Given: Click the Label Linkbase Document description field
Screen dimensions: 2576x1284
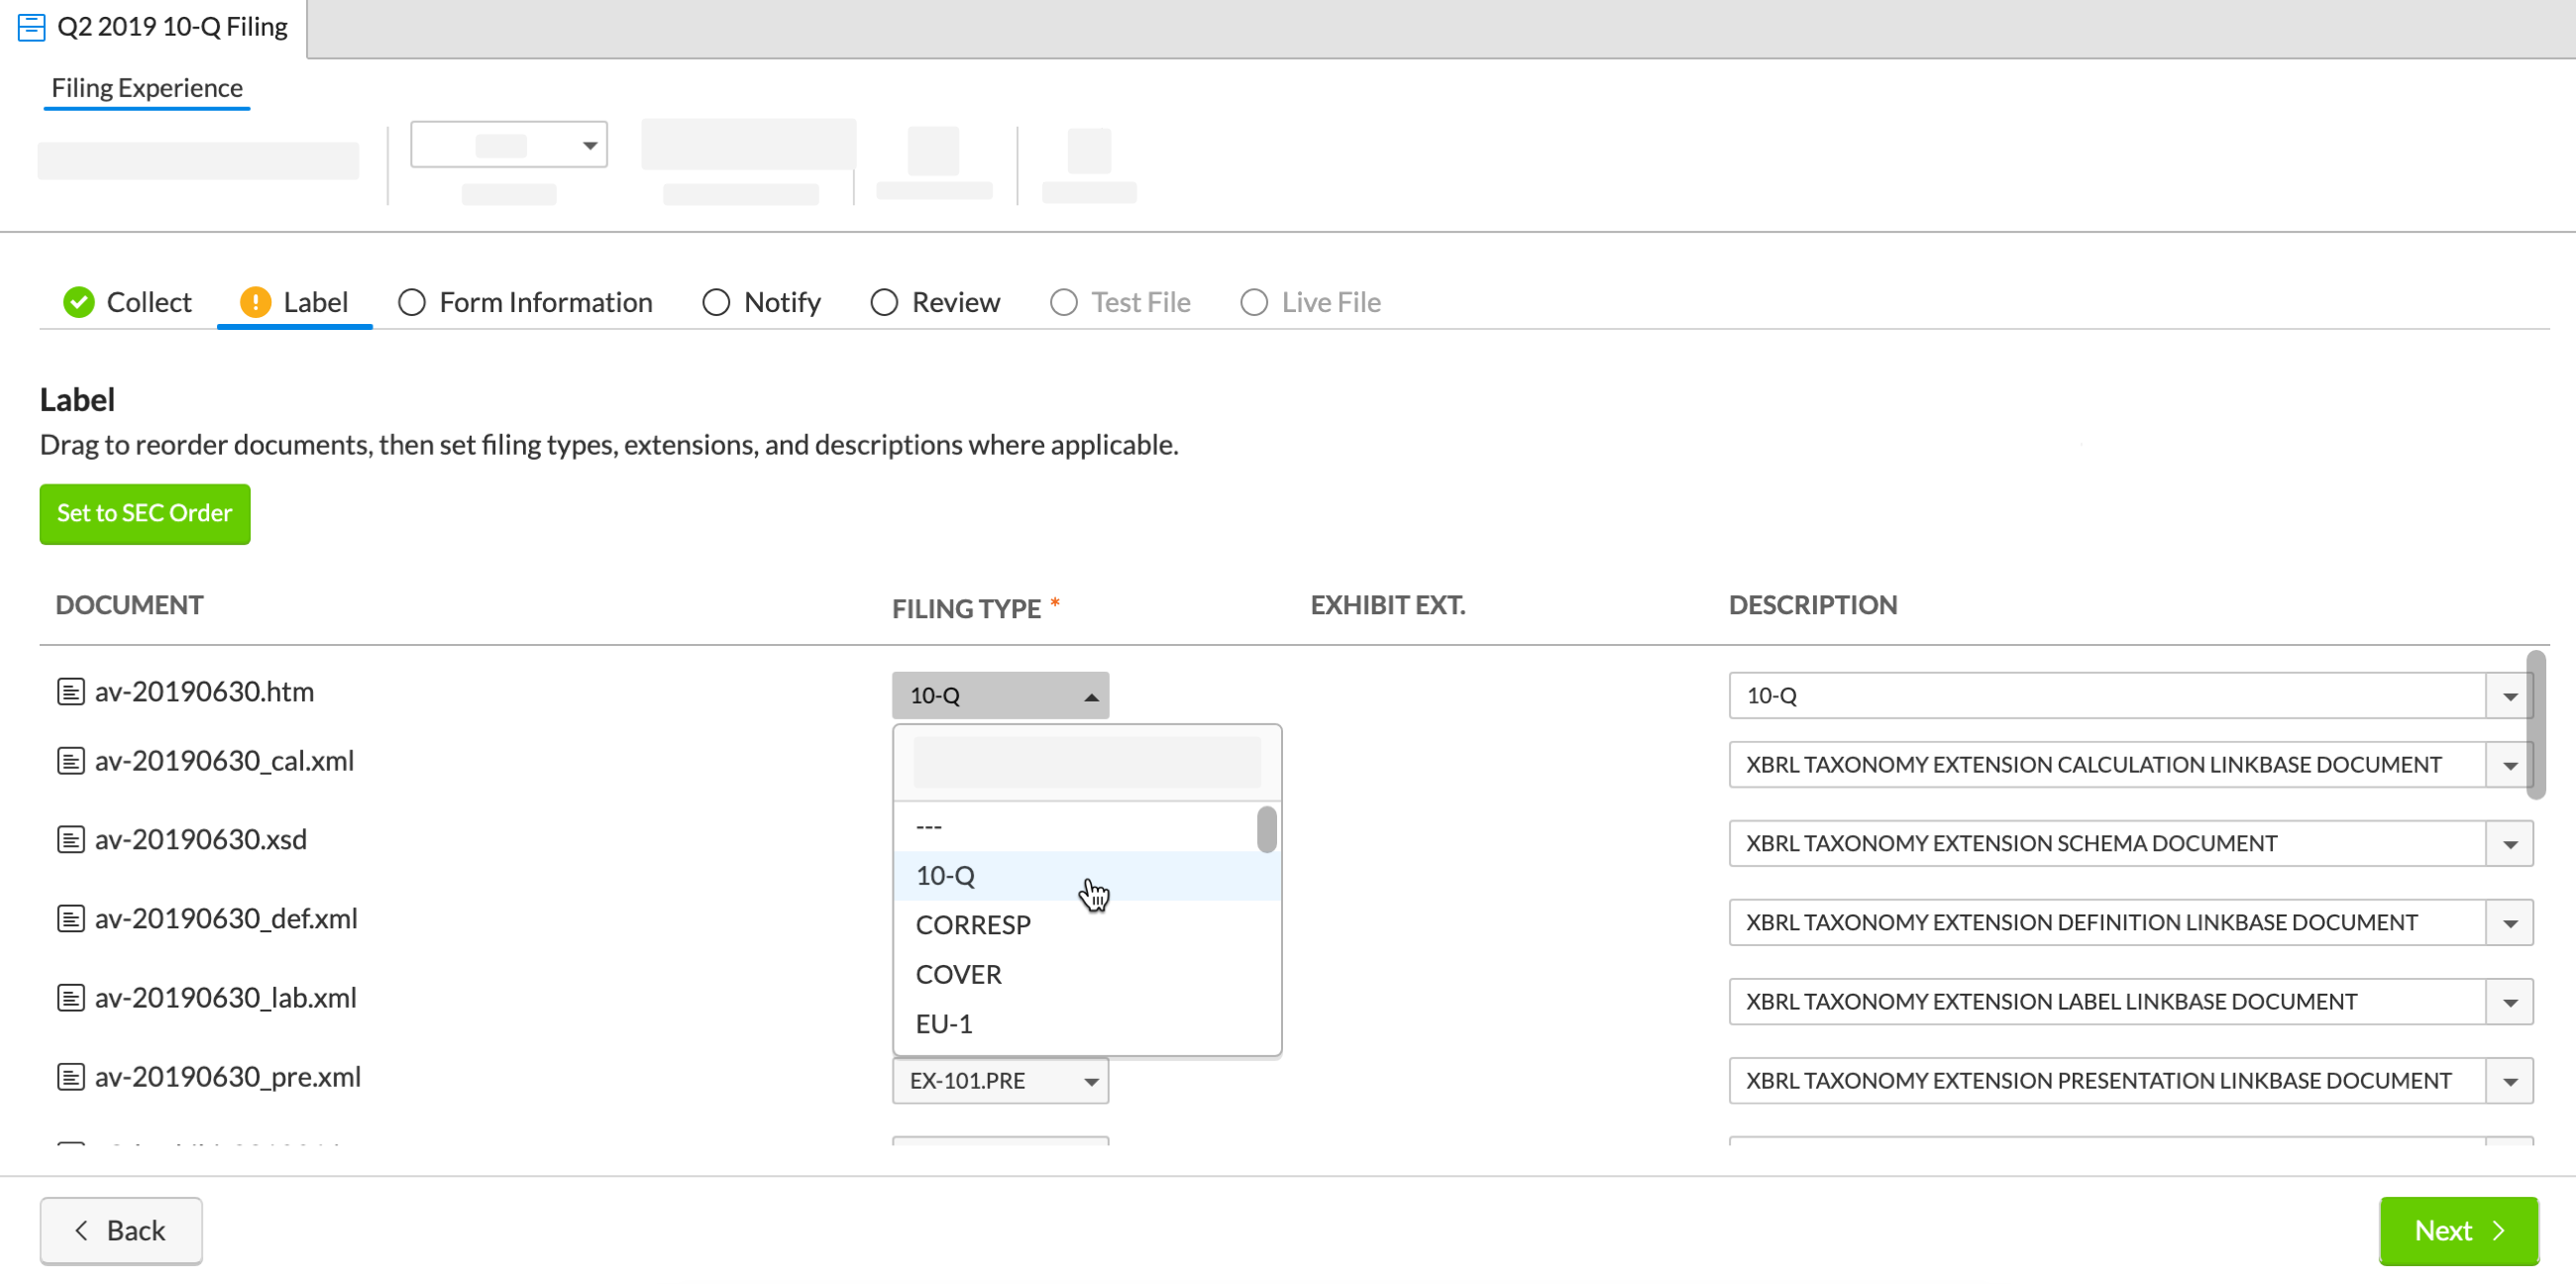Looking at the screenshot, I should 2107,1001.
